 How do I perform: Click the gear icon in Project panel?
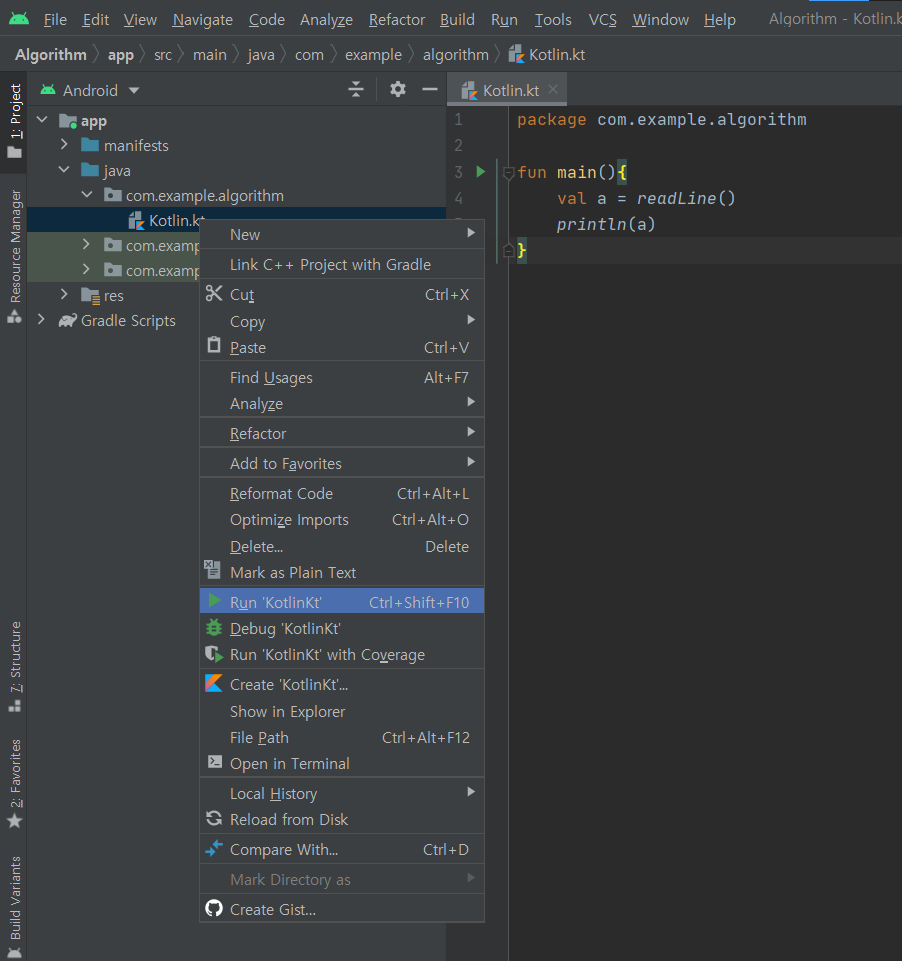point(398,89)
